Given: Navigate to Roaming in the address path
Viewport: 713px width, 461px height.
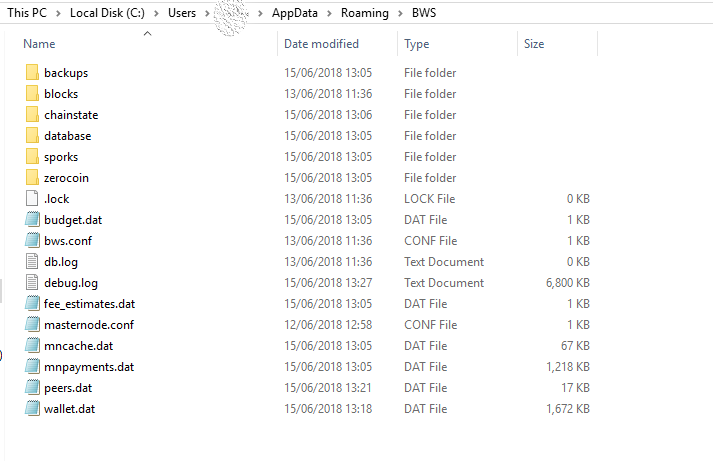Looking at the screenshot, I should click(x=365, y=13).
